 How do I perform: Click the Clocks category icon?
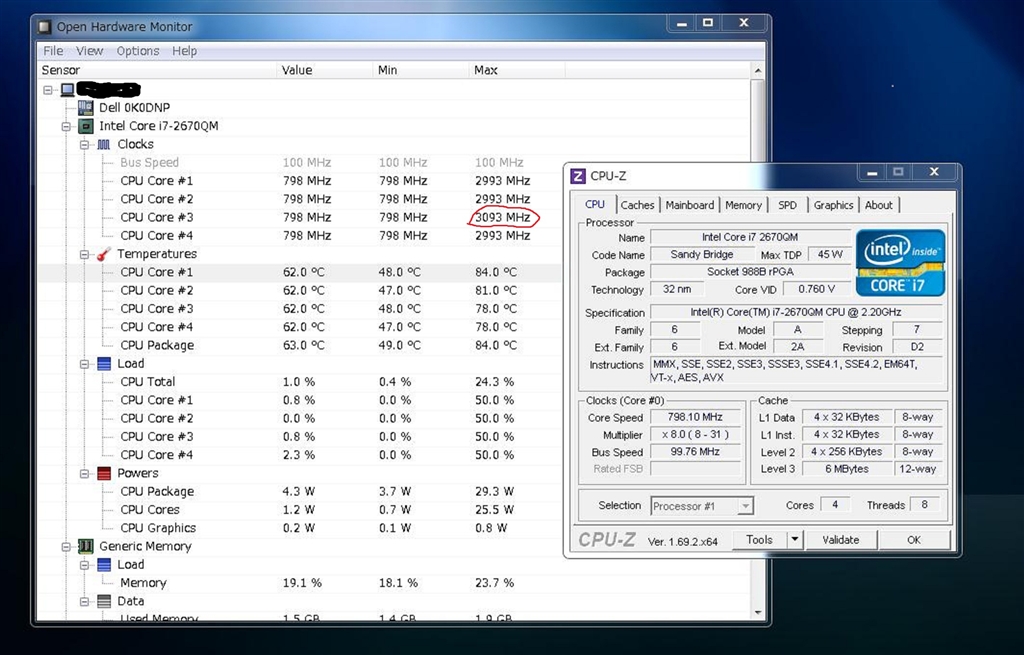click(x=103, y=145)
